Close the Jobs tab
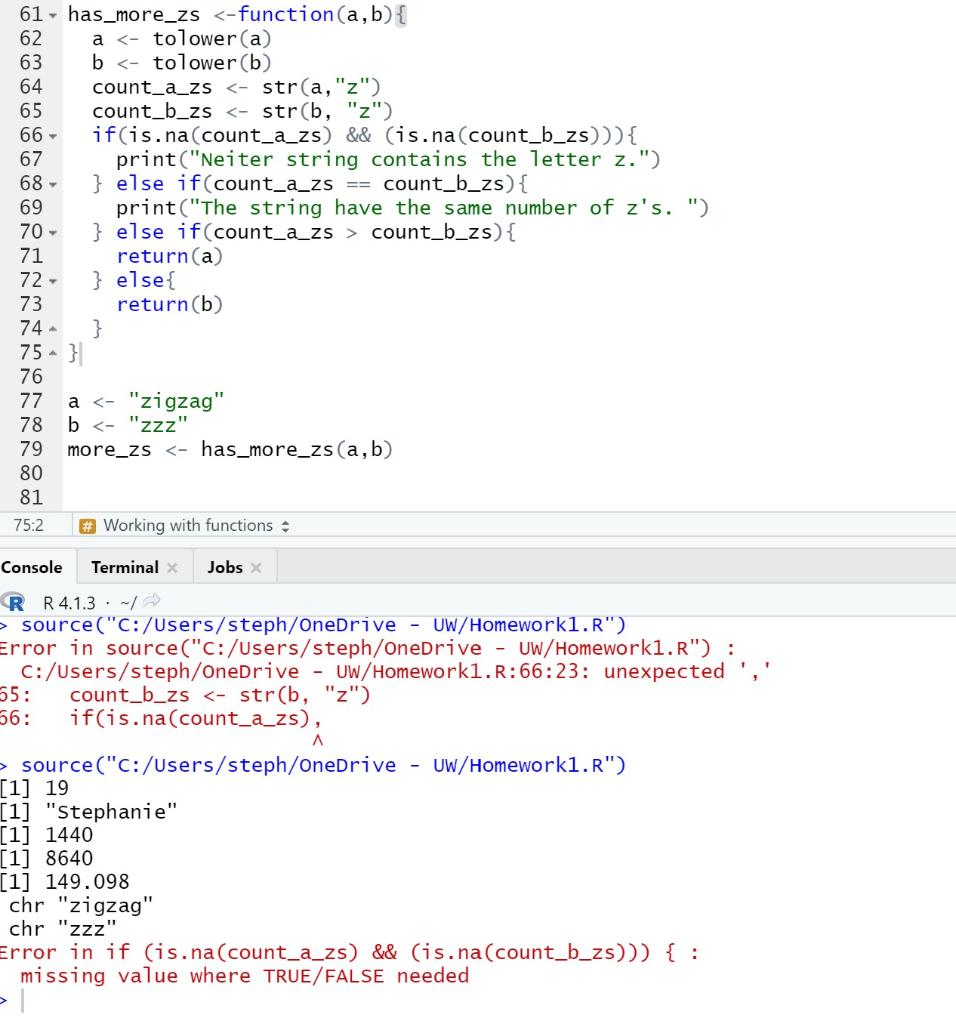The height and width of the screenshot is (1024, 956). pyautogui.click(x=256, y=568)
